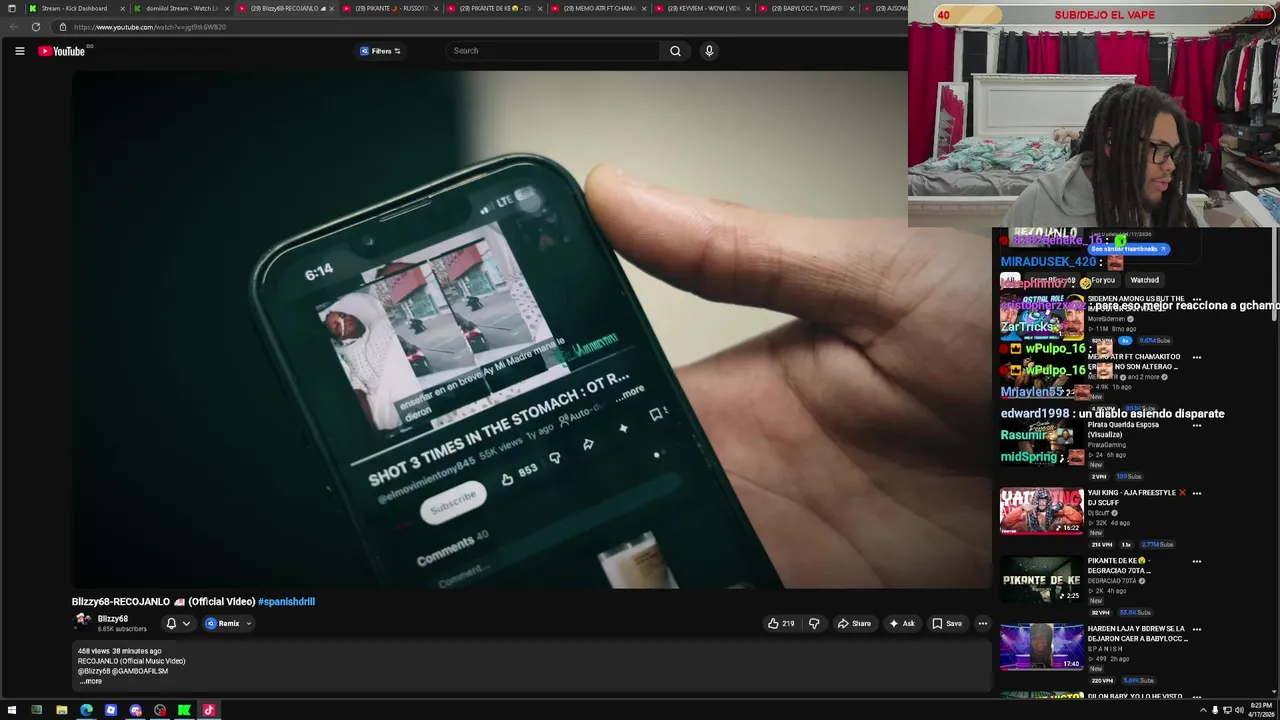
Task: Open the volume control in tray
Action: [1239, 710]
